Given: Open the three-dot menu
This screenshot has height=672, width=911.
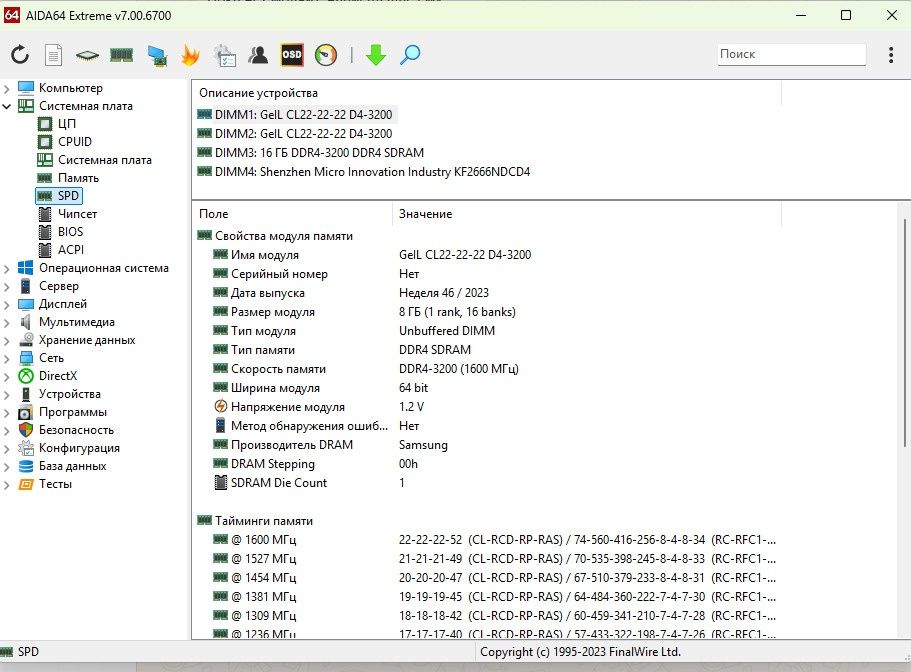Looking at the screenshot, I should coord(891,55).
